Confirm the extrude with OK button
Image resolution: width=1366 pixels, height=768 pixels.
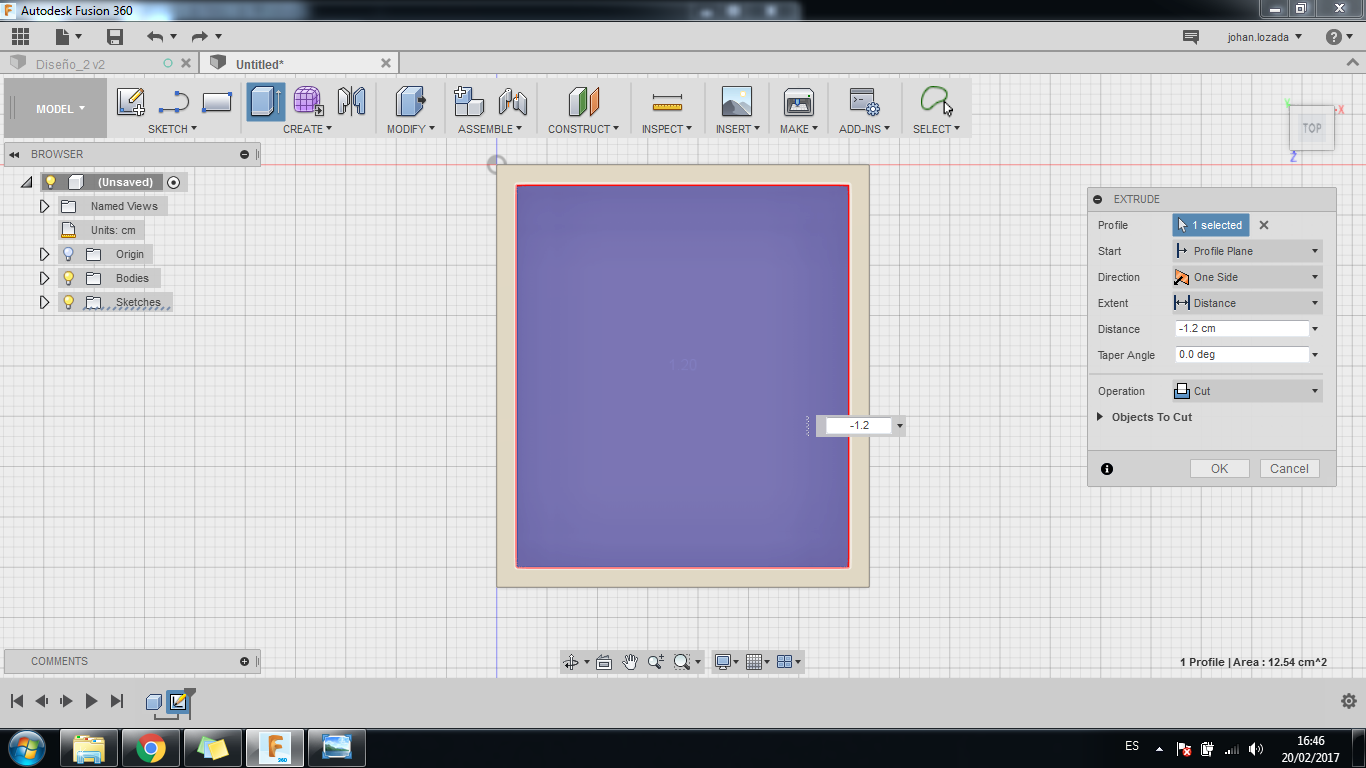coord(1220,469)
